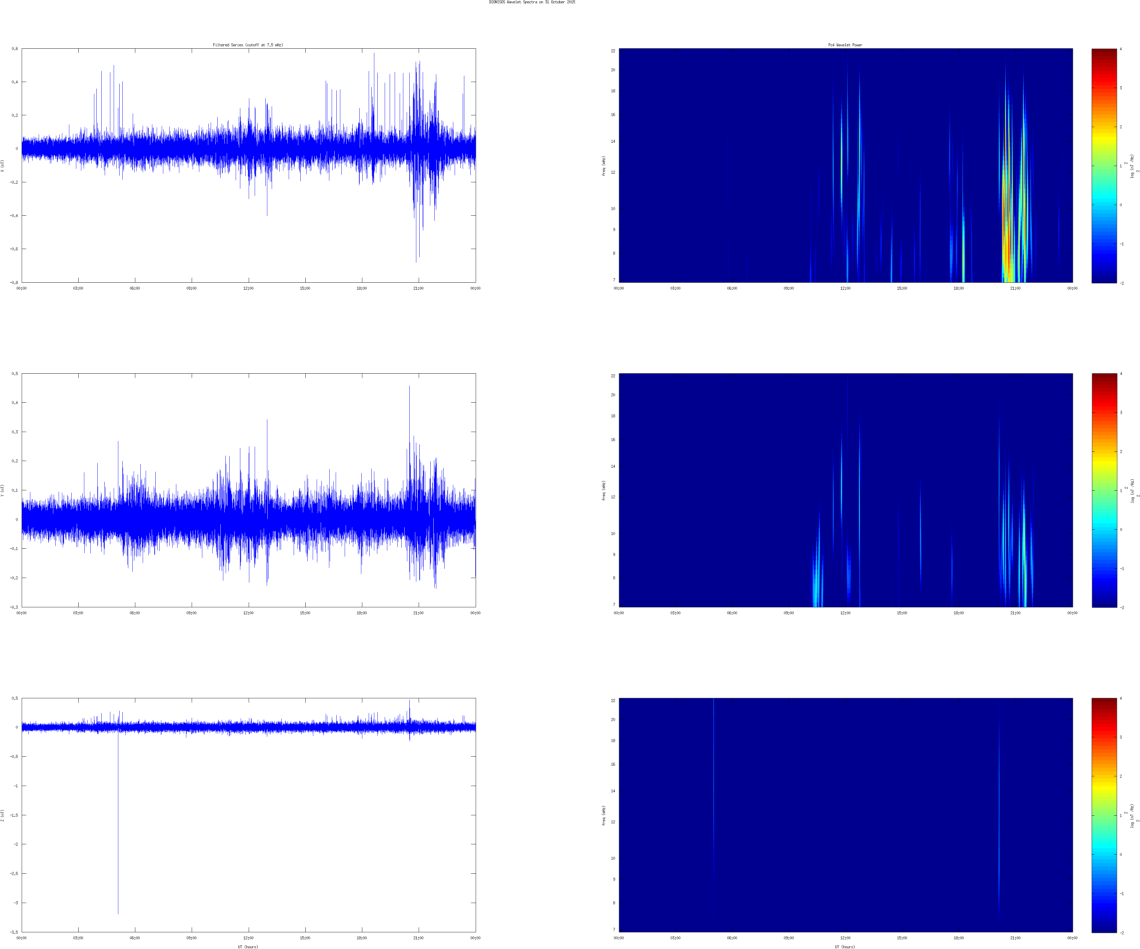Click the Z component wavelet power spectrogram
This screenshot has width=1140, height=949.
[846, 814]
